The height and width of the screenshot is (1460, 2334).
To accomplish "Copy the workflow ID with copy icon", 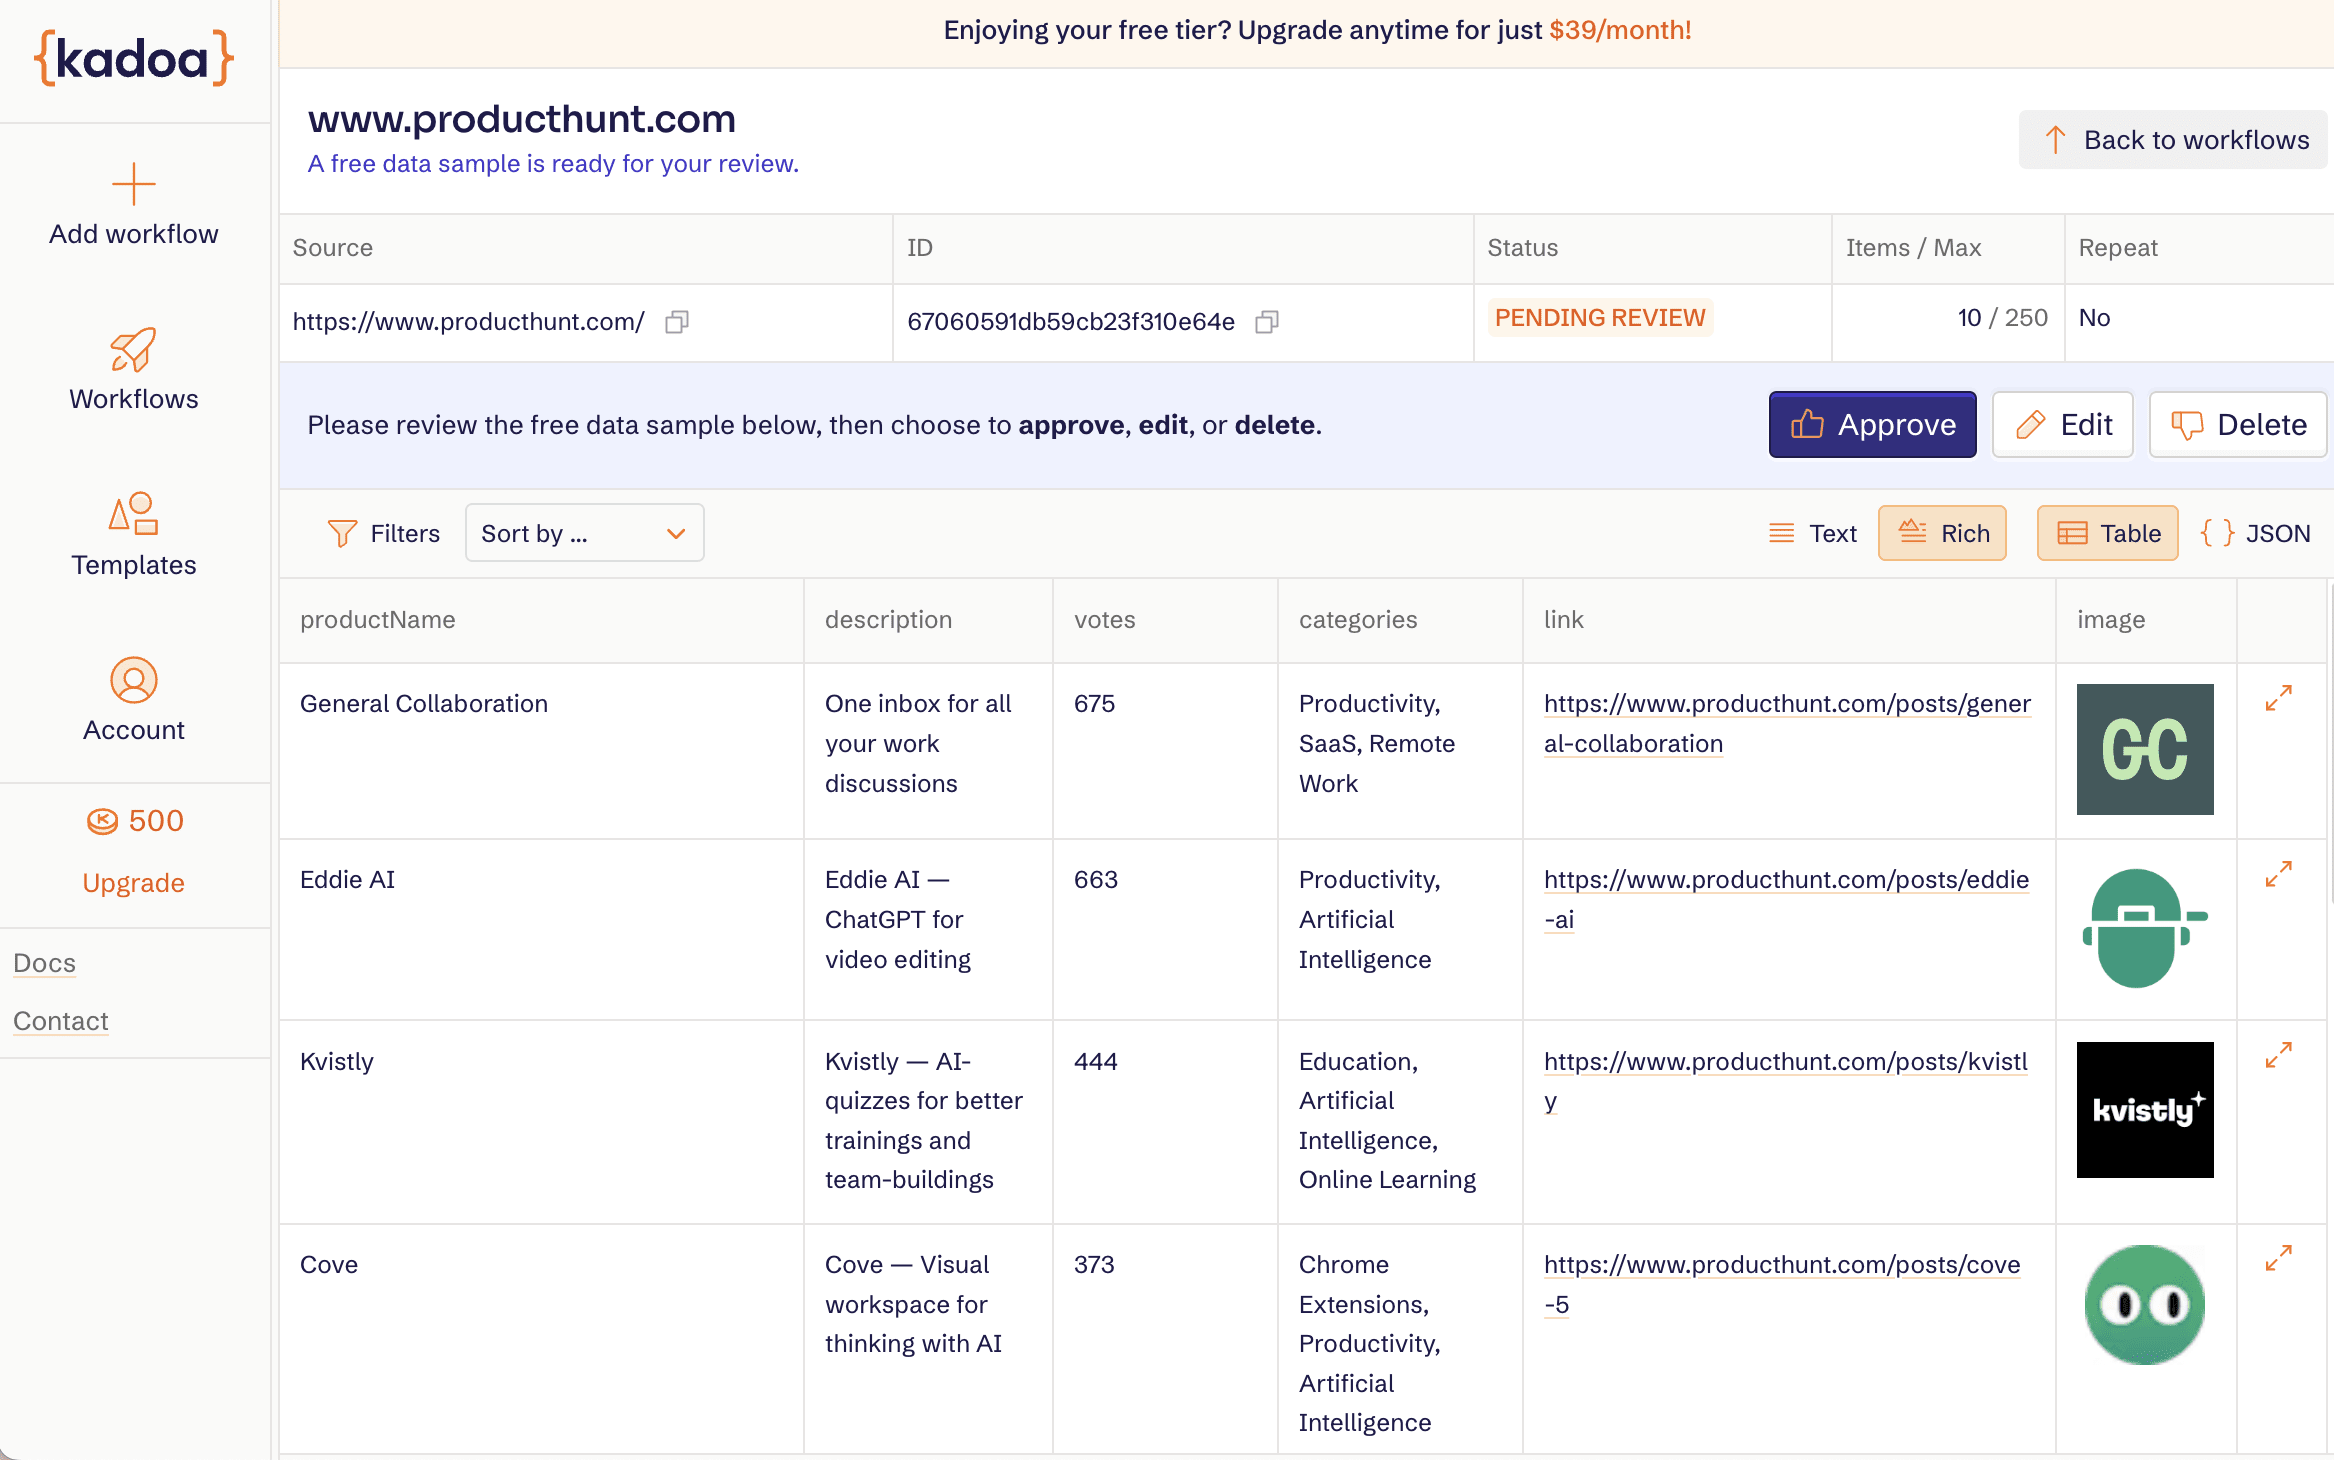I will point(1267,322).
